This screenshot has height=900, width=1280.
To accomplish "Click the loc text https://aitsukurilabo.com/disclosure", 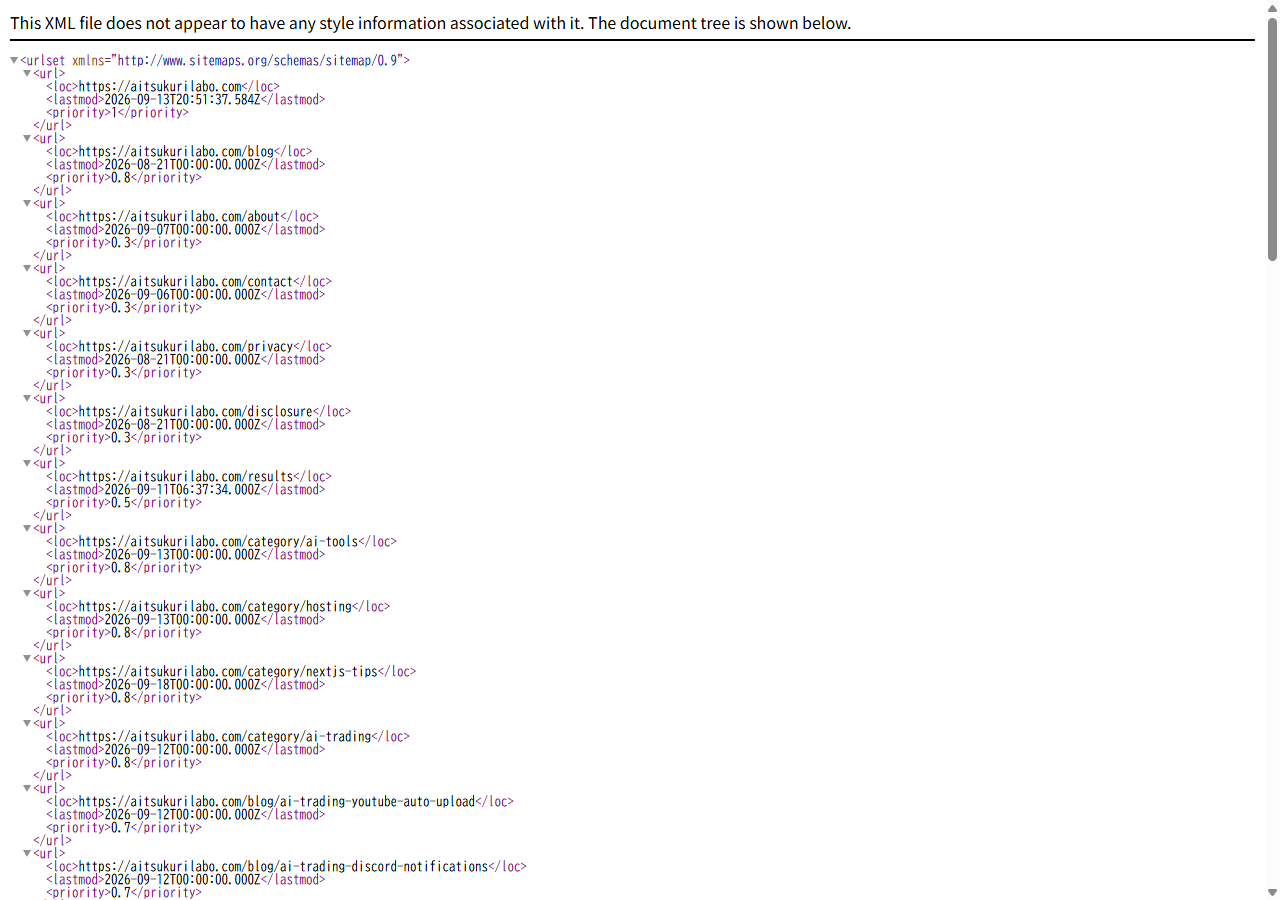I will point(196,412).
